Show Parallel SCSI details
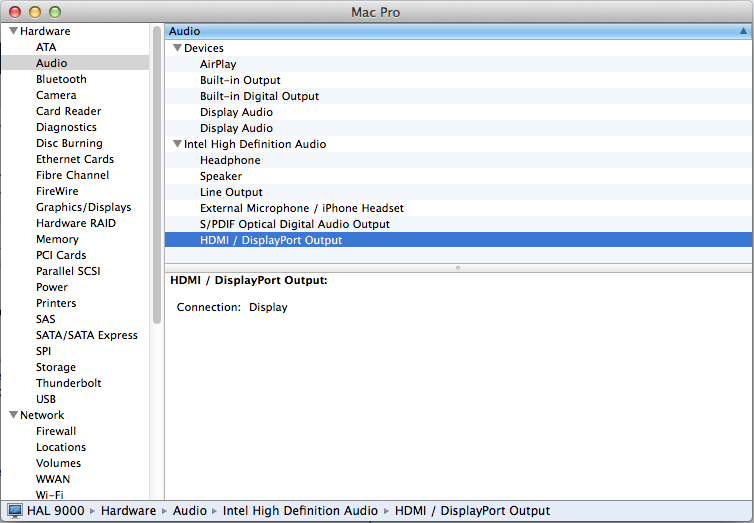Screen dimensions: 754x523 point(68,271)
